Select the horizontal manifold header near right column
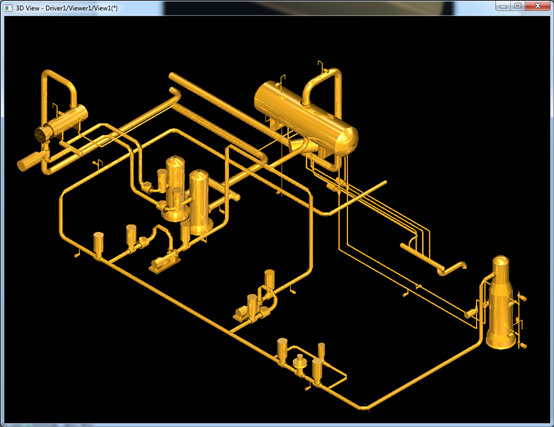The image size is (554, 427). pos(433,259)
